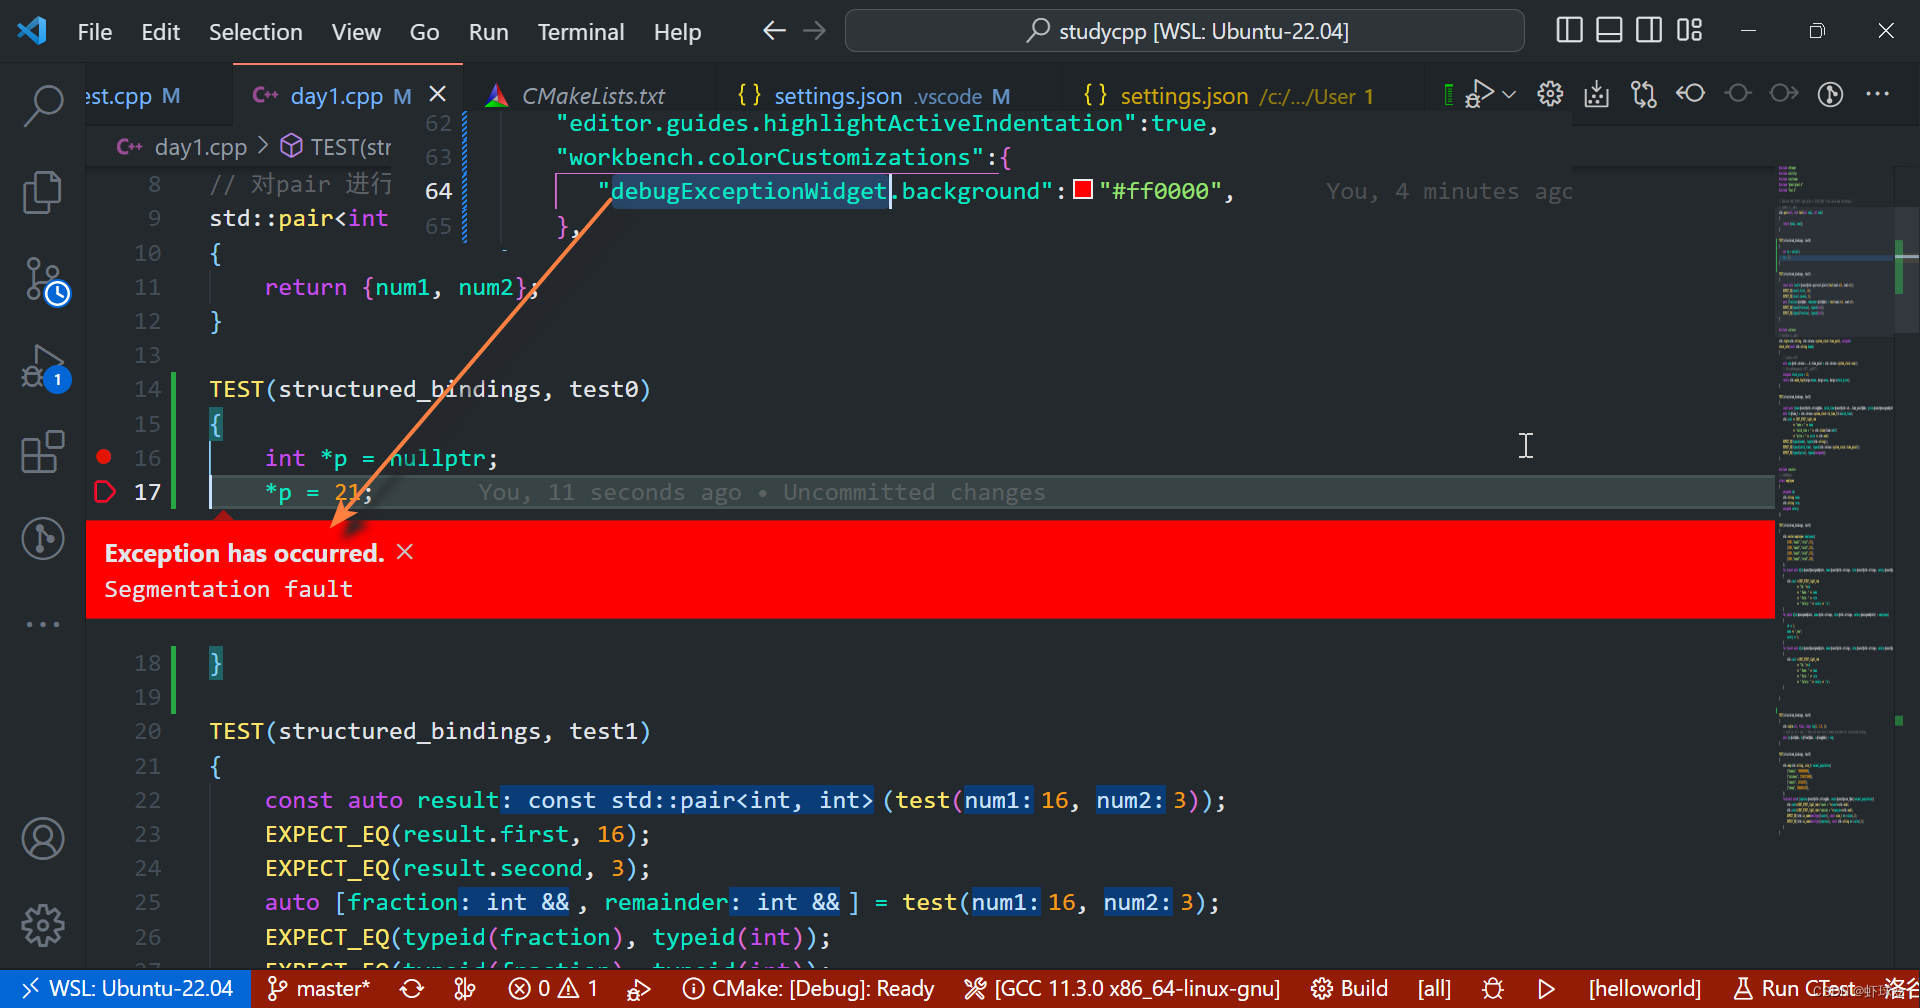Click the go back revision icon in toolbar
The width and height of the screenshot is (1920, 1008).
point(1690,94)
